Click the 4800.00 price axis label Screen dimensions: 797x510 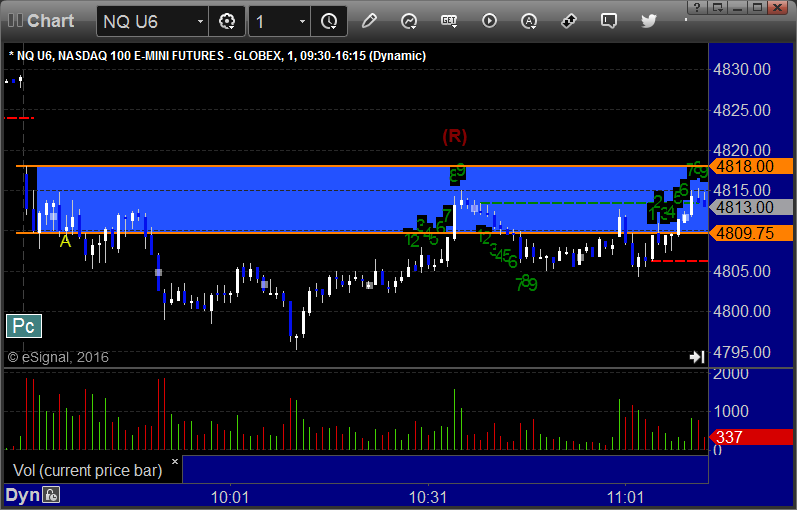[742, 312]
